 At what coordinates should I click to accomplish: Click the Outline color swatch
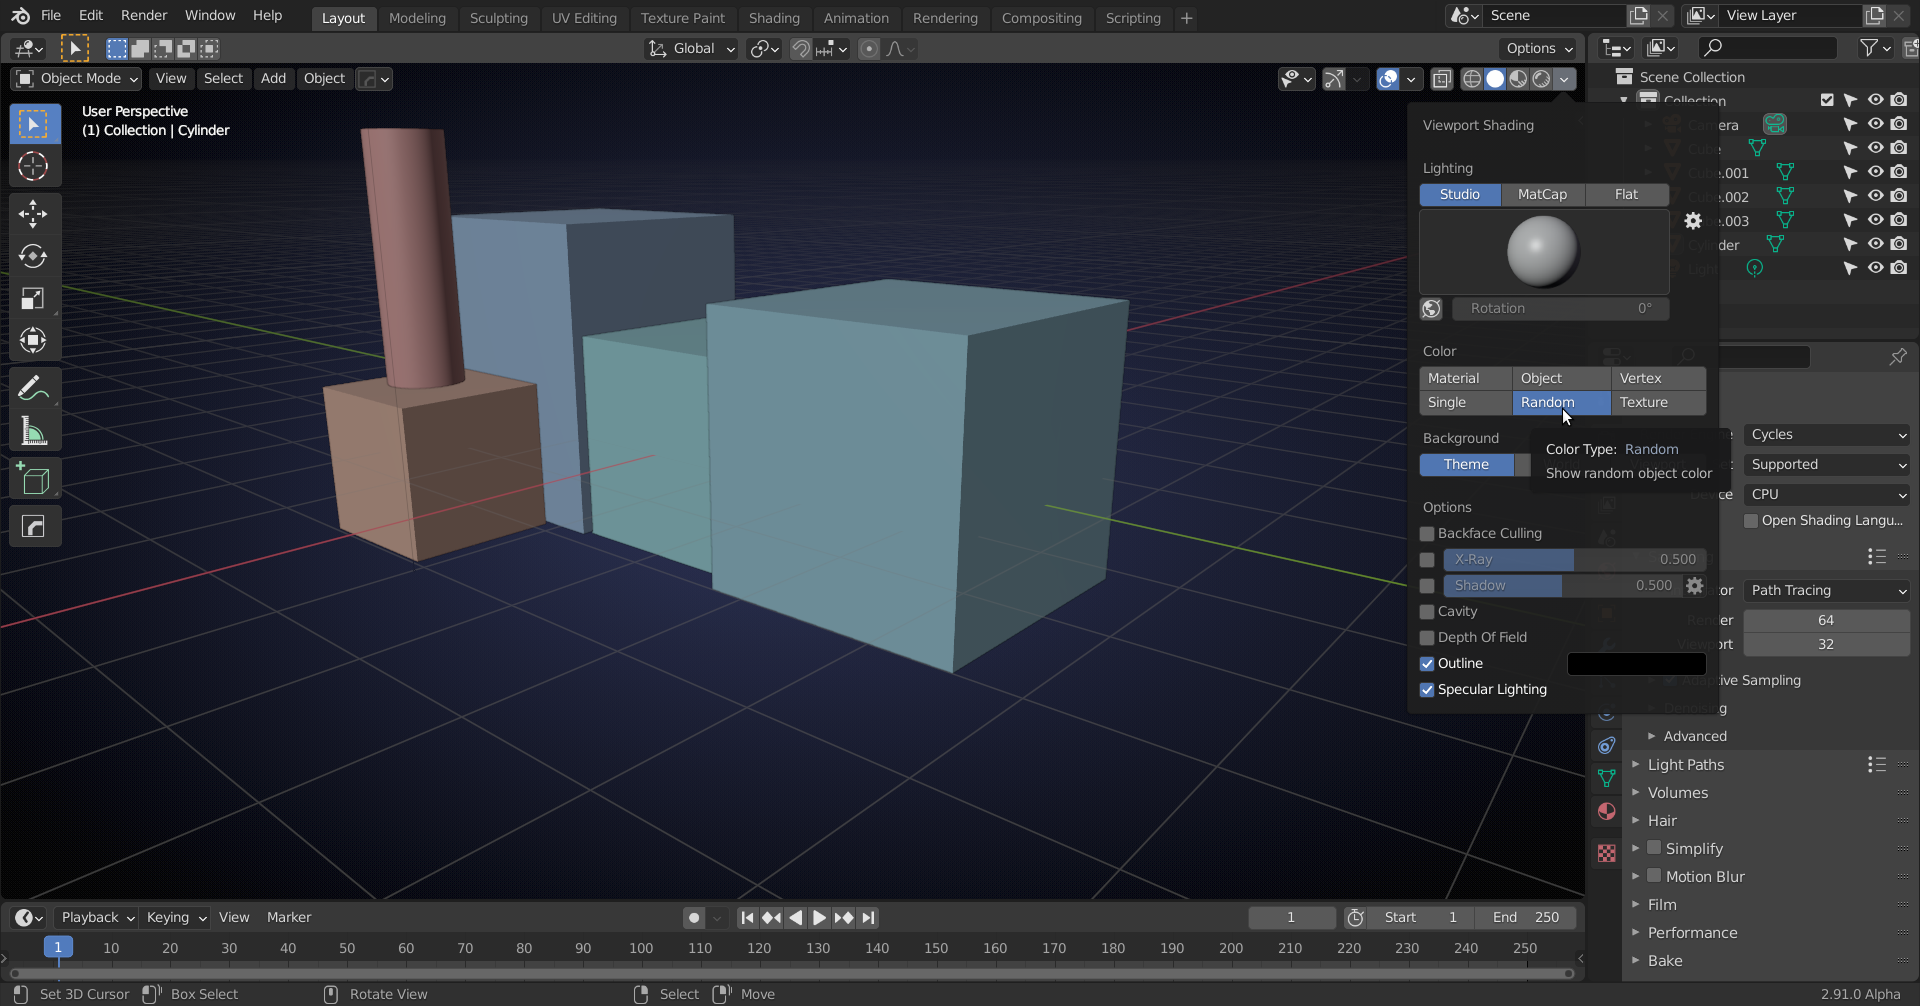tap(1636, 664)
